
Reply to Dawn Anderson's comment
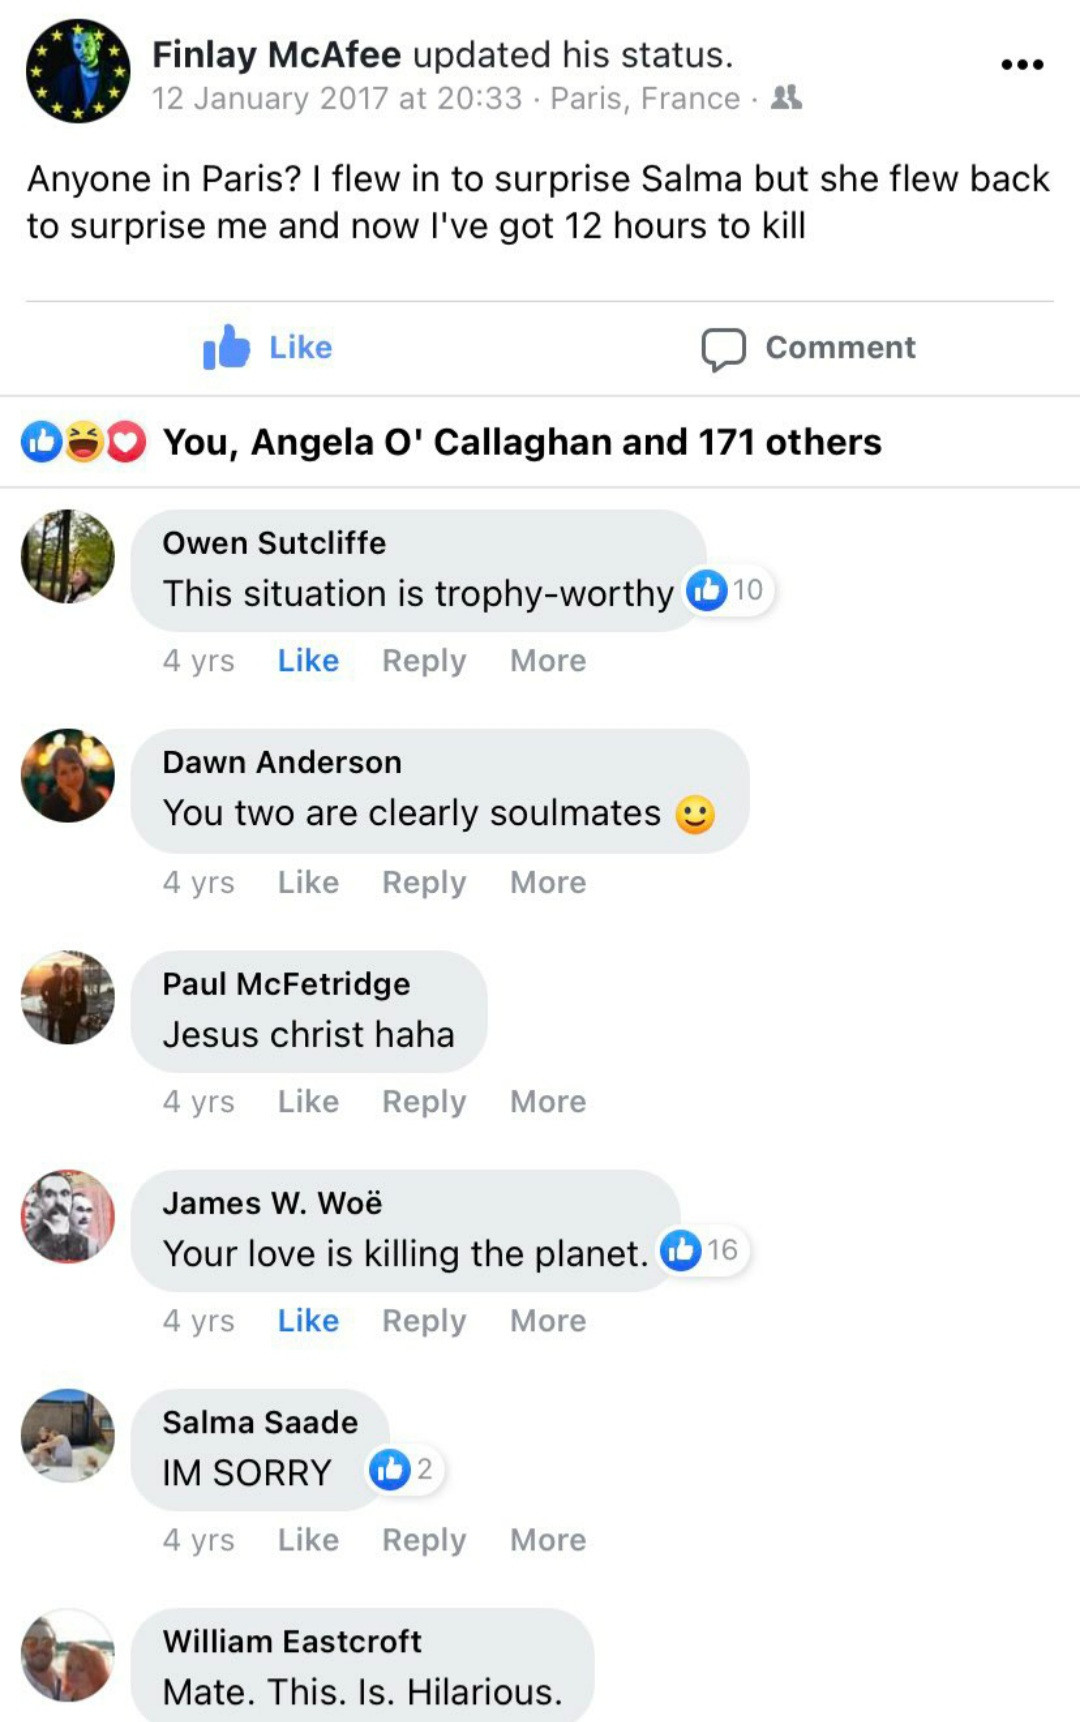coord(424,882)
